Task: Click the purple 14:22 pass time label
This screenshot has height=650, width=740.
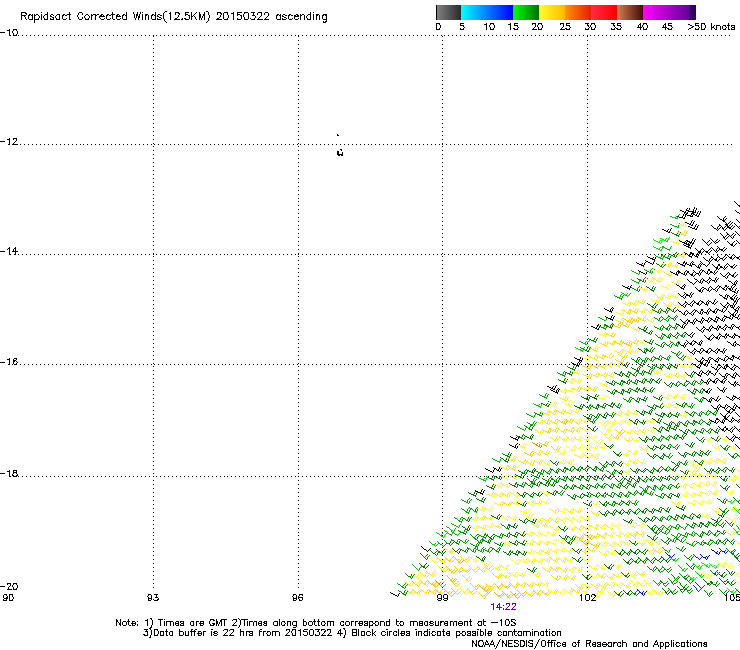Action: pyautogui.click(x=503, y=607)
